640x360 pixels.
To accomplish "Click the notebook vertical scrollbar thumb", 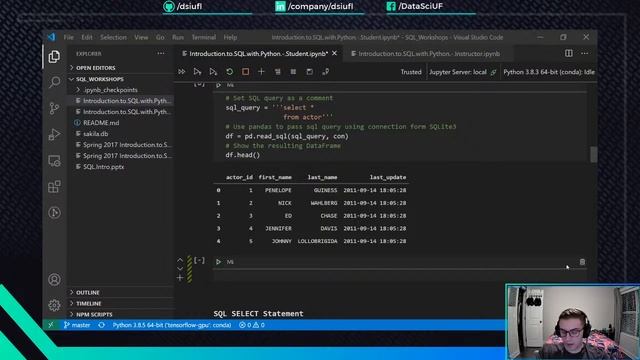I will coord(593,154).
